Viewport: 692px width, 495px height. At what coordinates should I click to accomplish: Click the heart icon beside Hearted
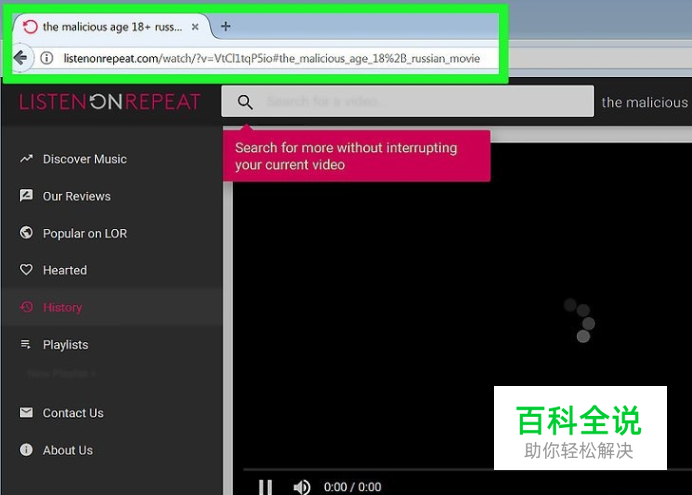(26, 270)
